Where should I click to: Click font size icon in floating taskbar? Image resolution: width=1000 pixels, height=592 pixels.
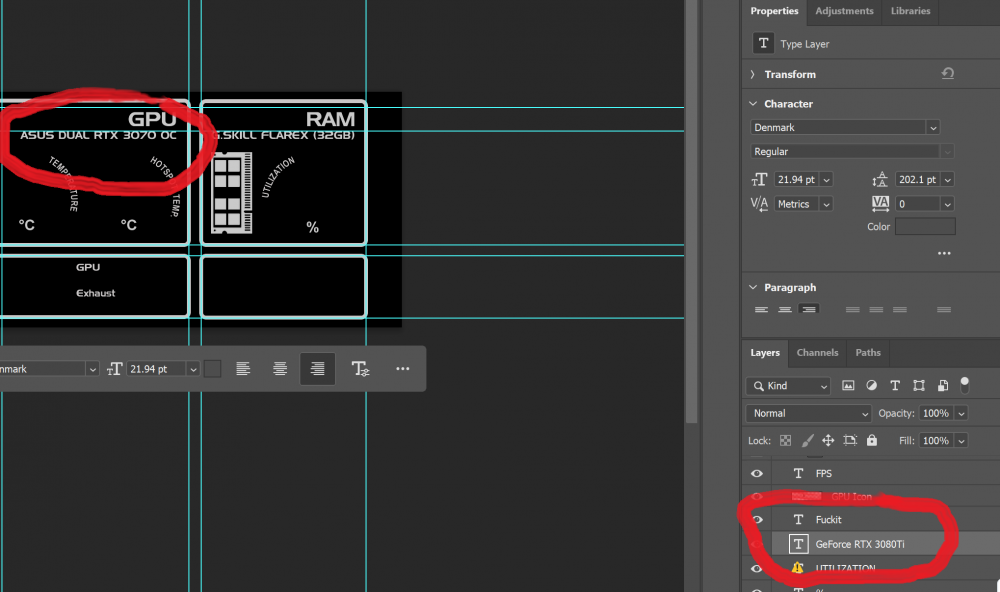[115, 369]
